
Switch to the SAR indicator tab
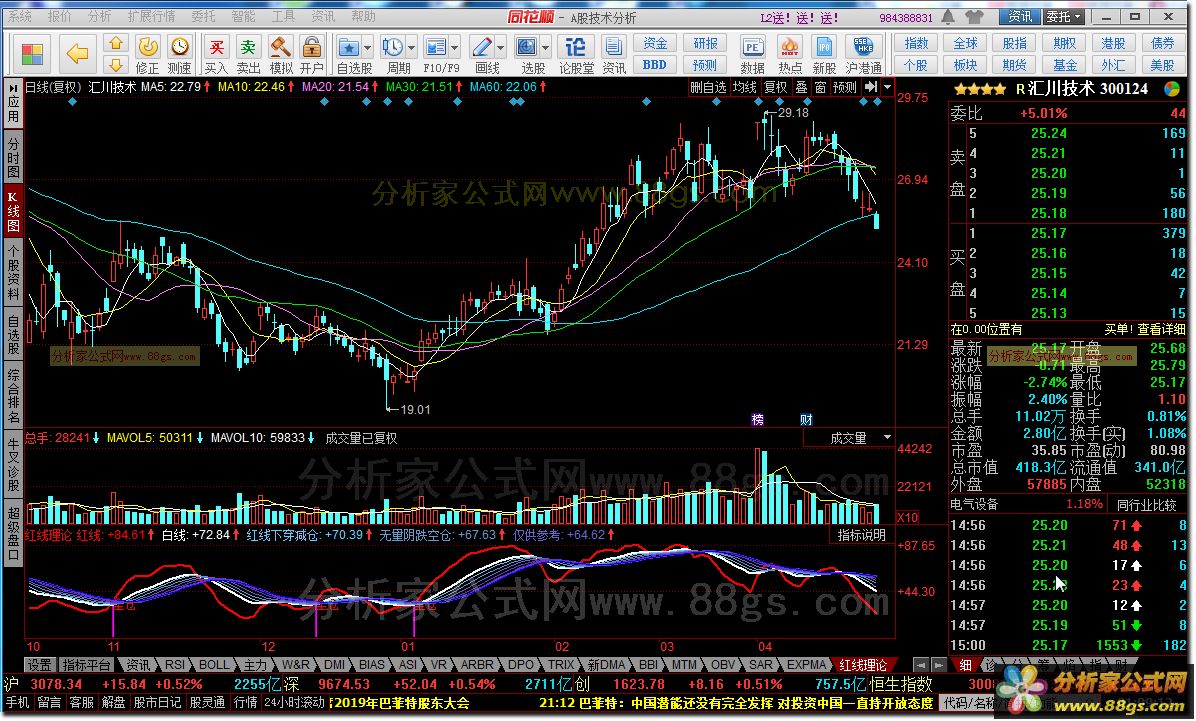(760, 665)
